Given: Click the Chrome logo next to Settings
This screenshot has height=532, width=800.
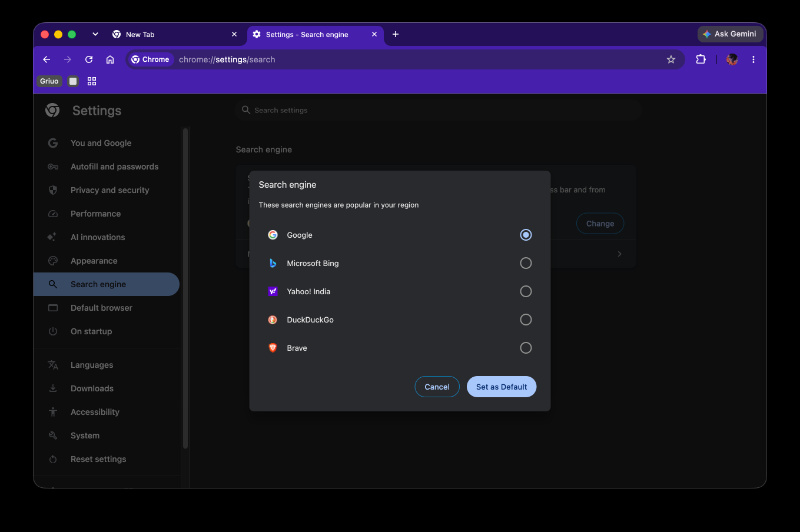Looking at the screenshot, I should coord(52,110).
